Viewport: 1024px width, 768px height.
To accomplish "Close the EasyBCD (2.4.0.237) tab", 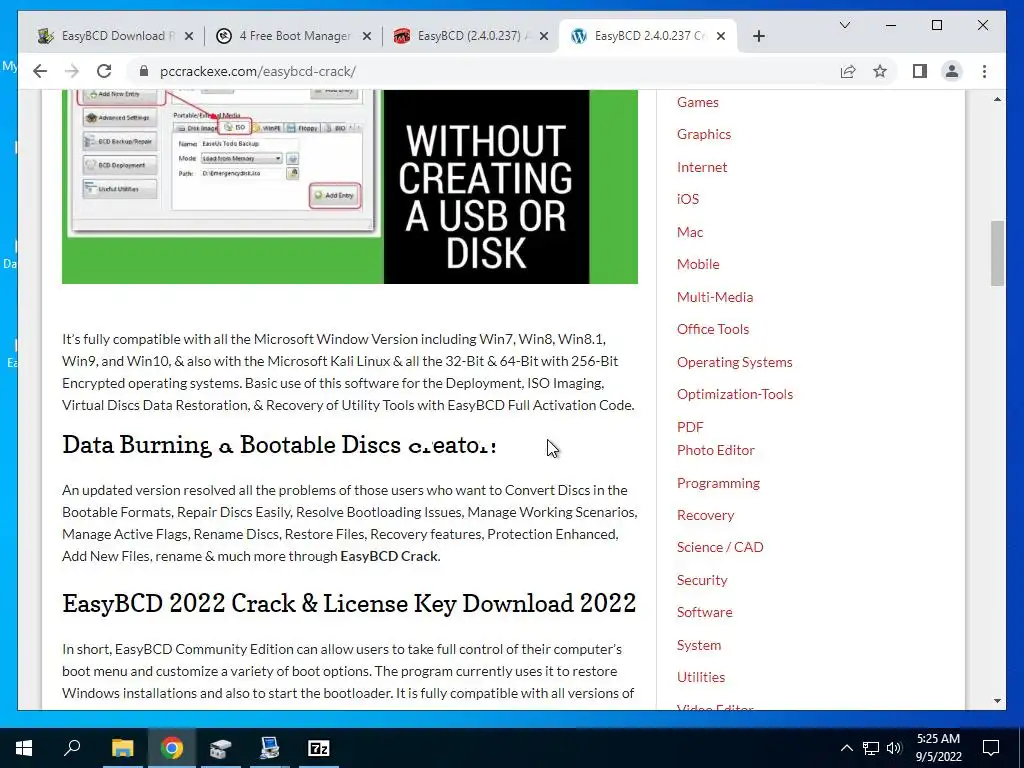I will click(x=544, y=36).
